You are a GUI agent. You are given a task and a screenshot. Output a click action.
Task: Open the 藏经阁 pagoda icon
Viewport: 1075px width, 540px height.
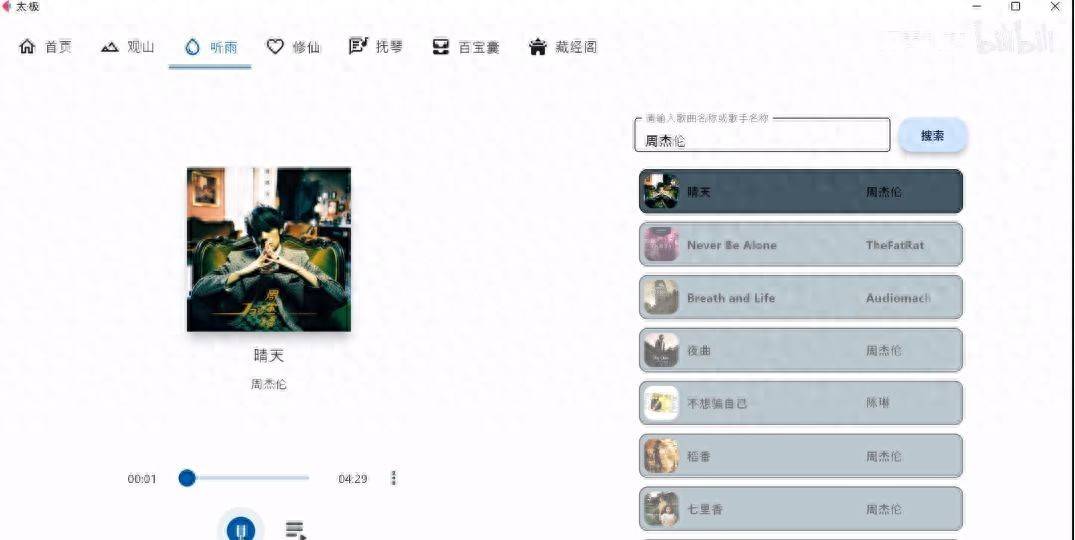538,47
